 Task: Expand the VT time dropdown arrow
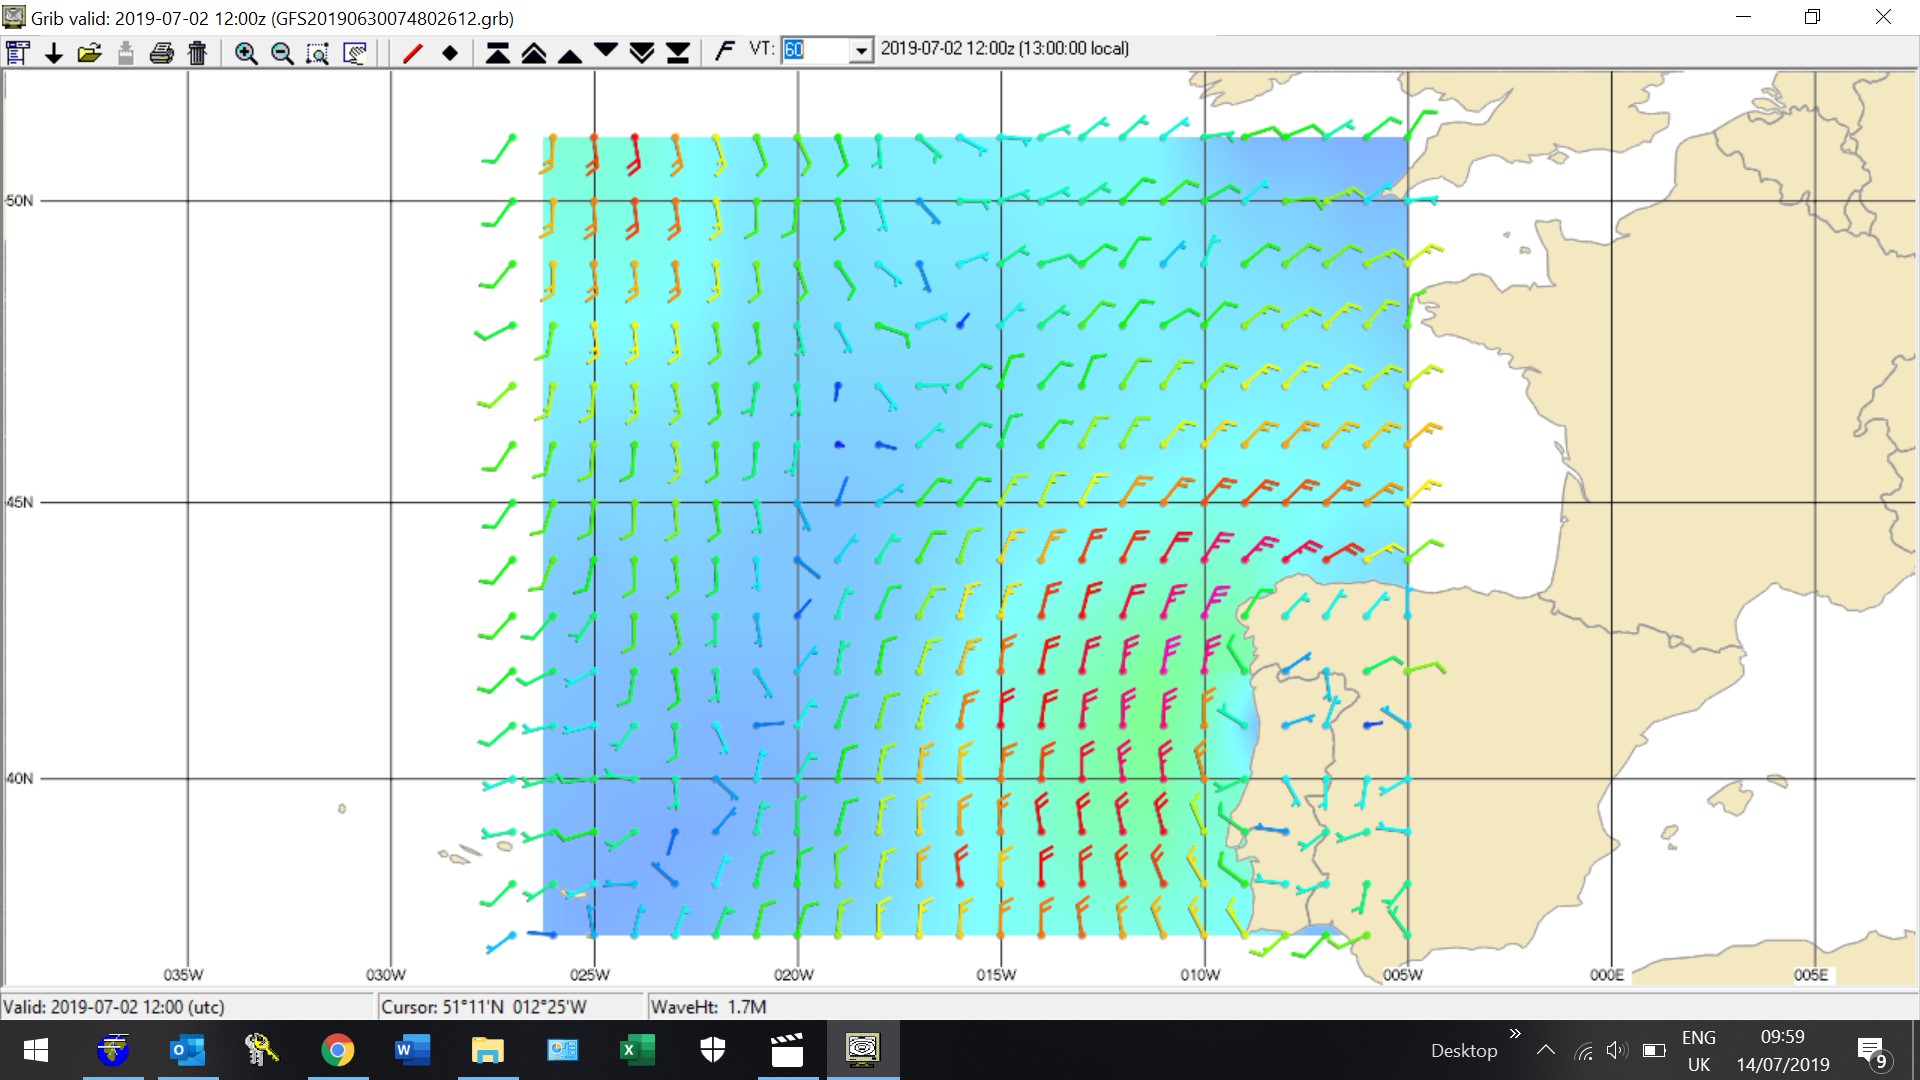point(861,50)
